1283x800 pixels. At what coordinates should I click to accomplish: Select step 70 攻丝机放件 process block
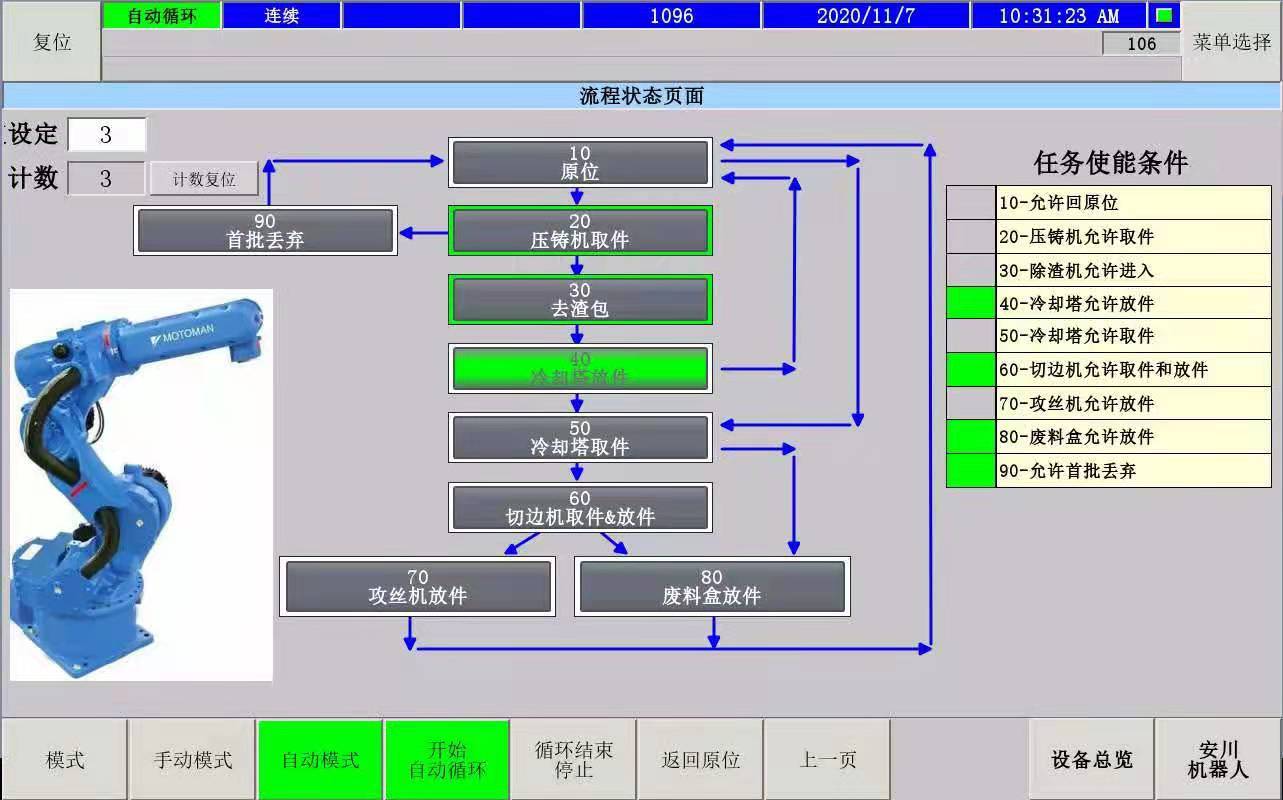(x=418, y=586)
